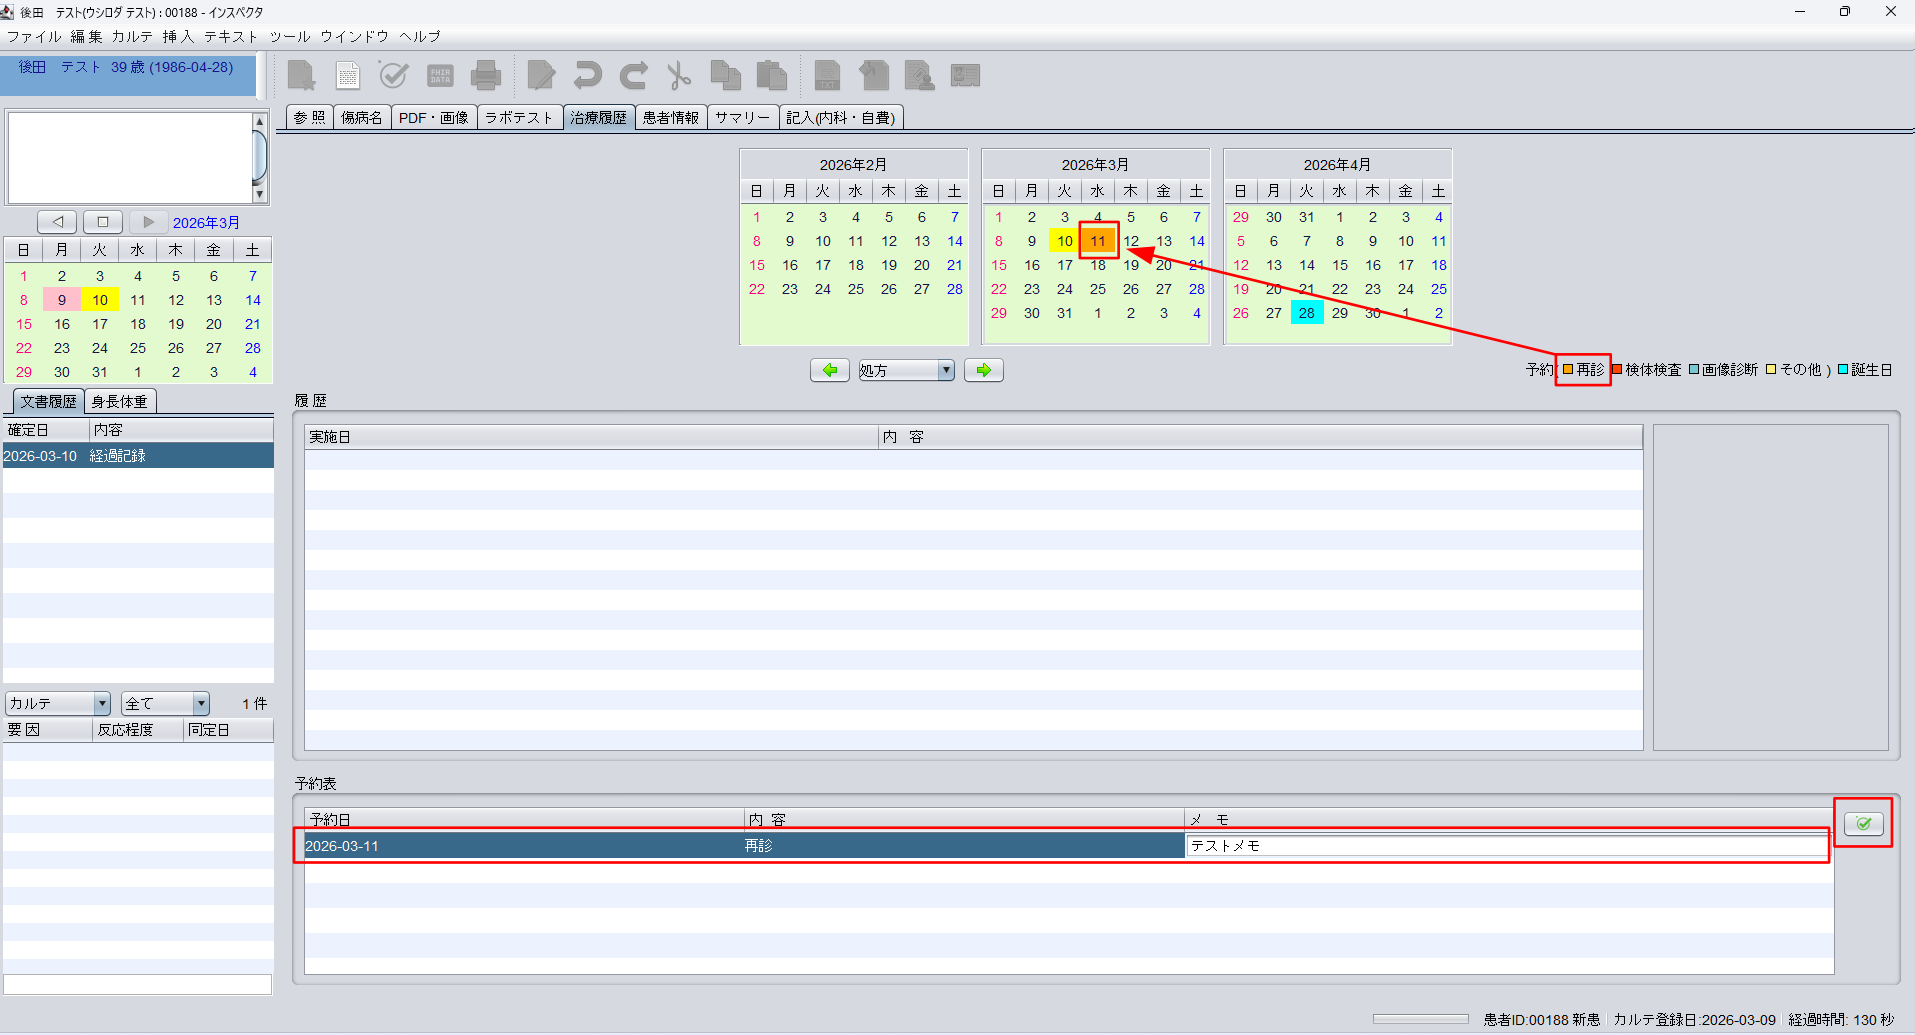Click the green right arrow next to 処方

(983, 370)
